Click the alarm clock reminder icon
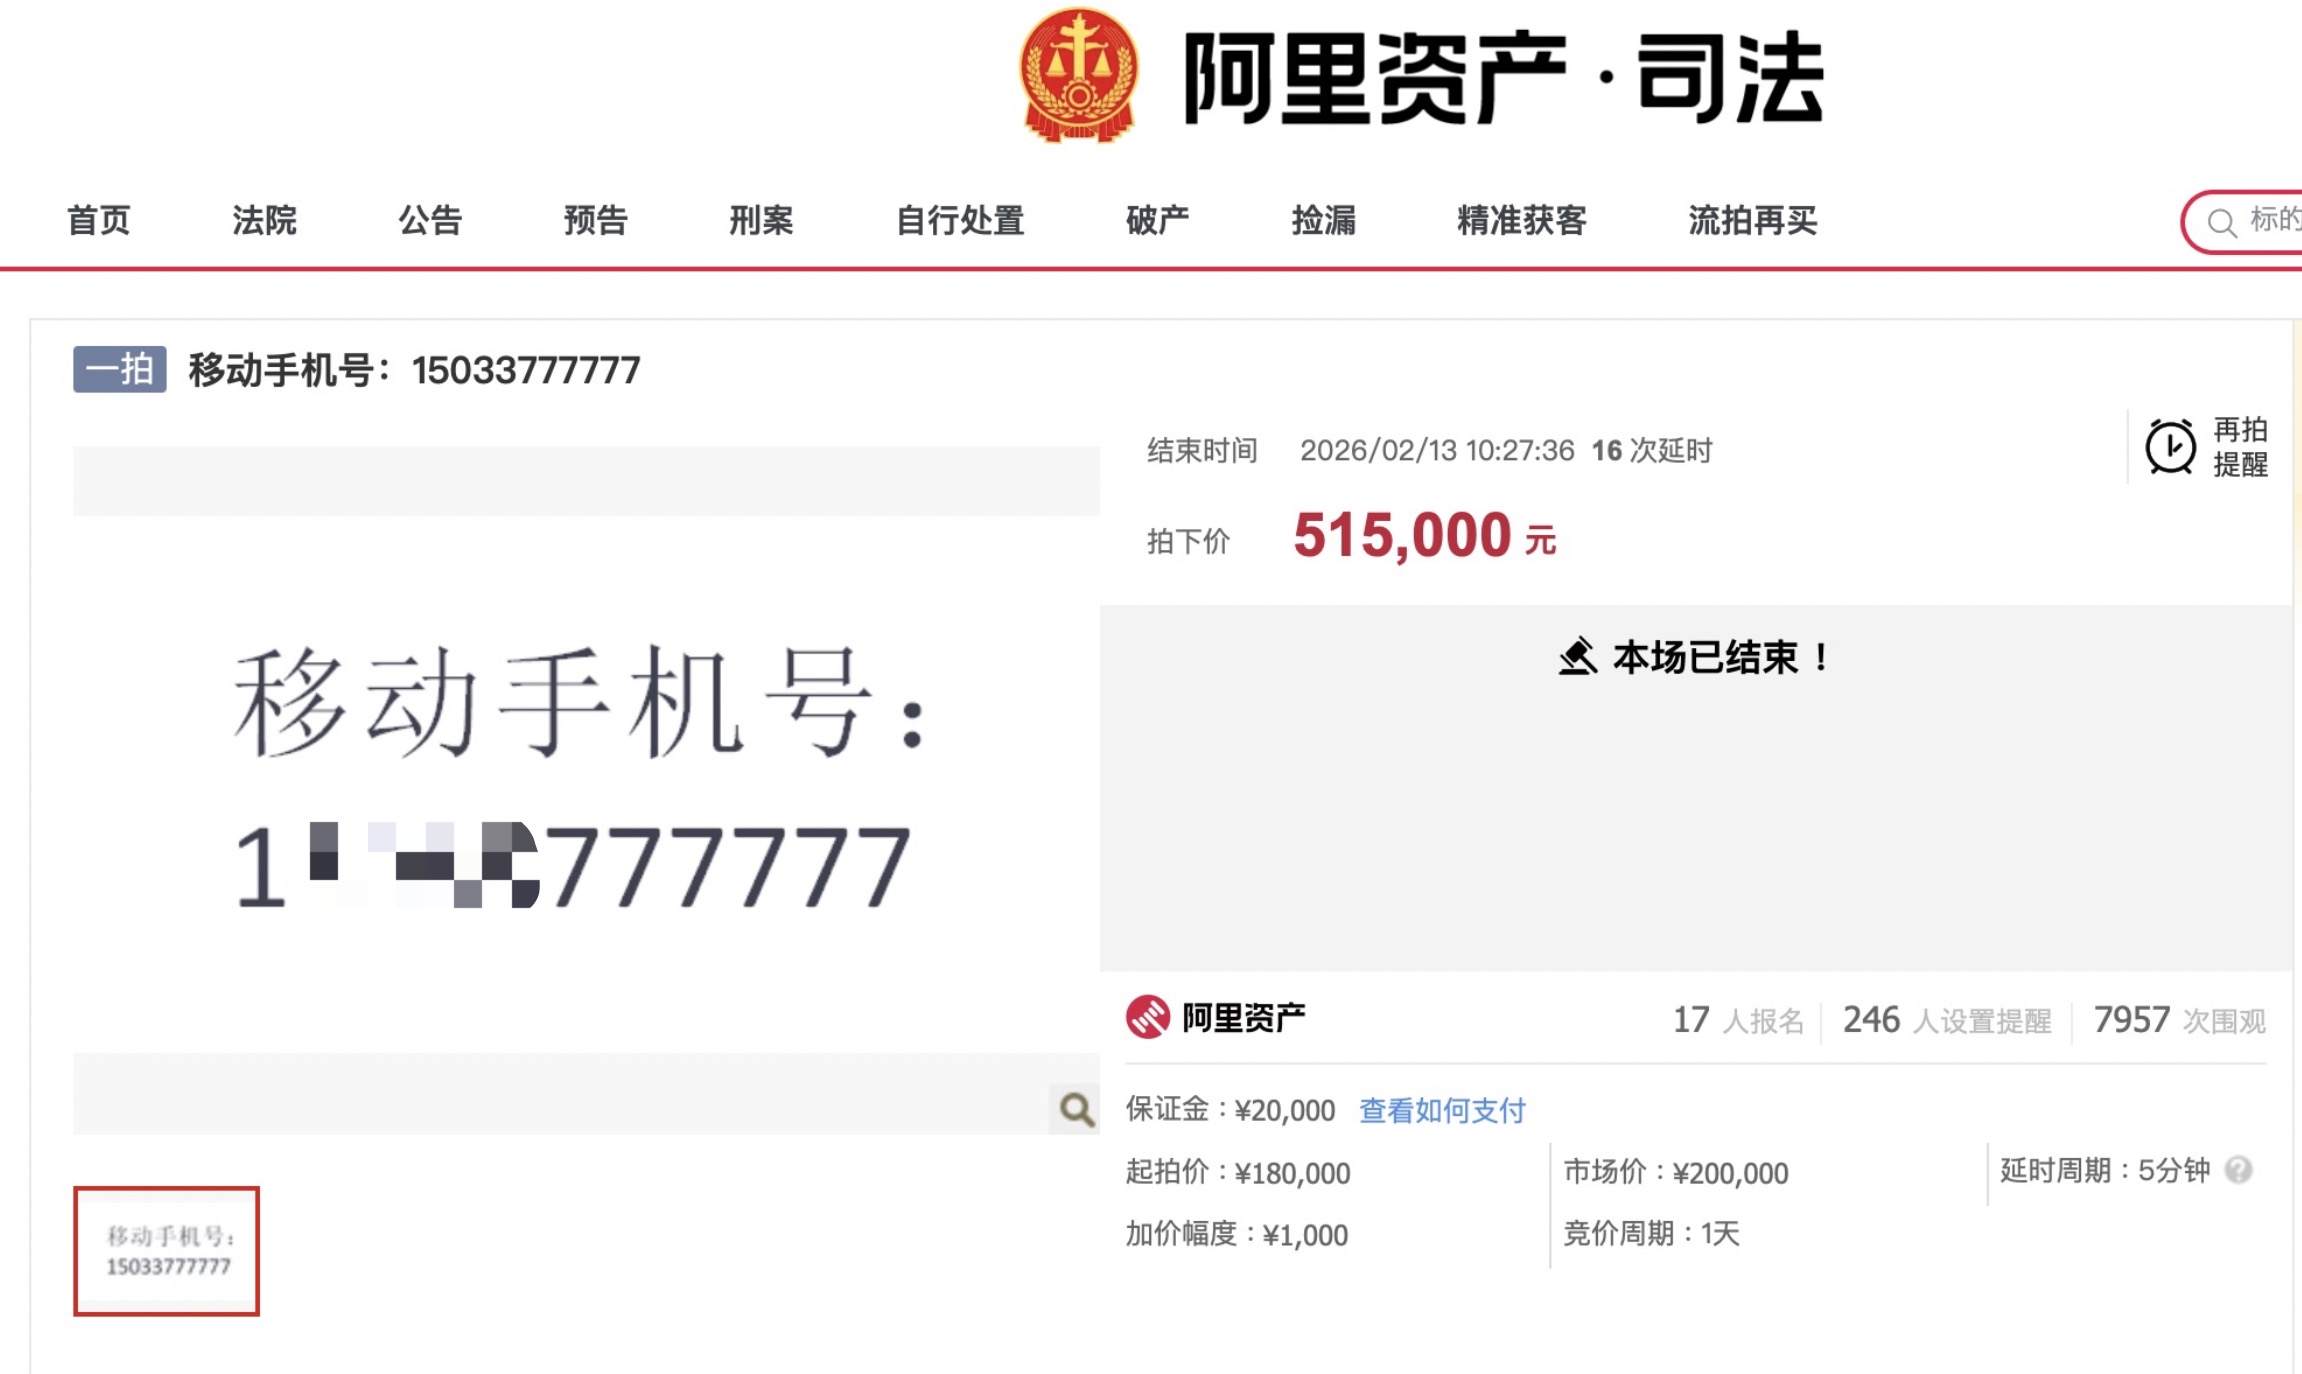The height and width of the screenshot is (1374, 2302). 2170,447
